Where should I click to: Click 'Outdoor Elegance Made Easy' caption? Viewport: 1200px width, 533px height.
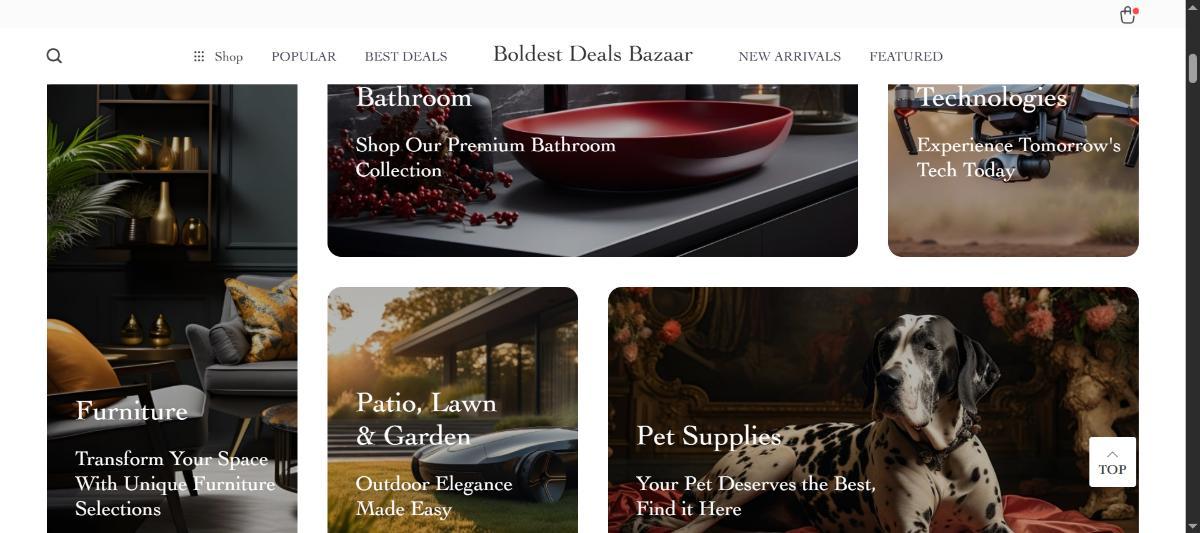point(434,496)
